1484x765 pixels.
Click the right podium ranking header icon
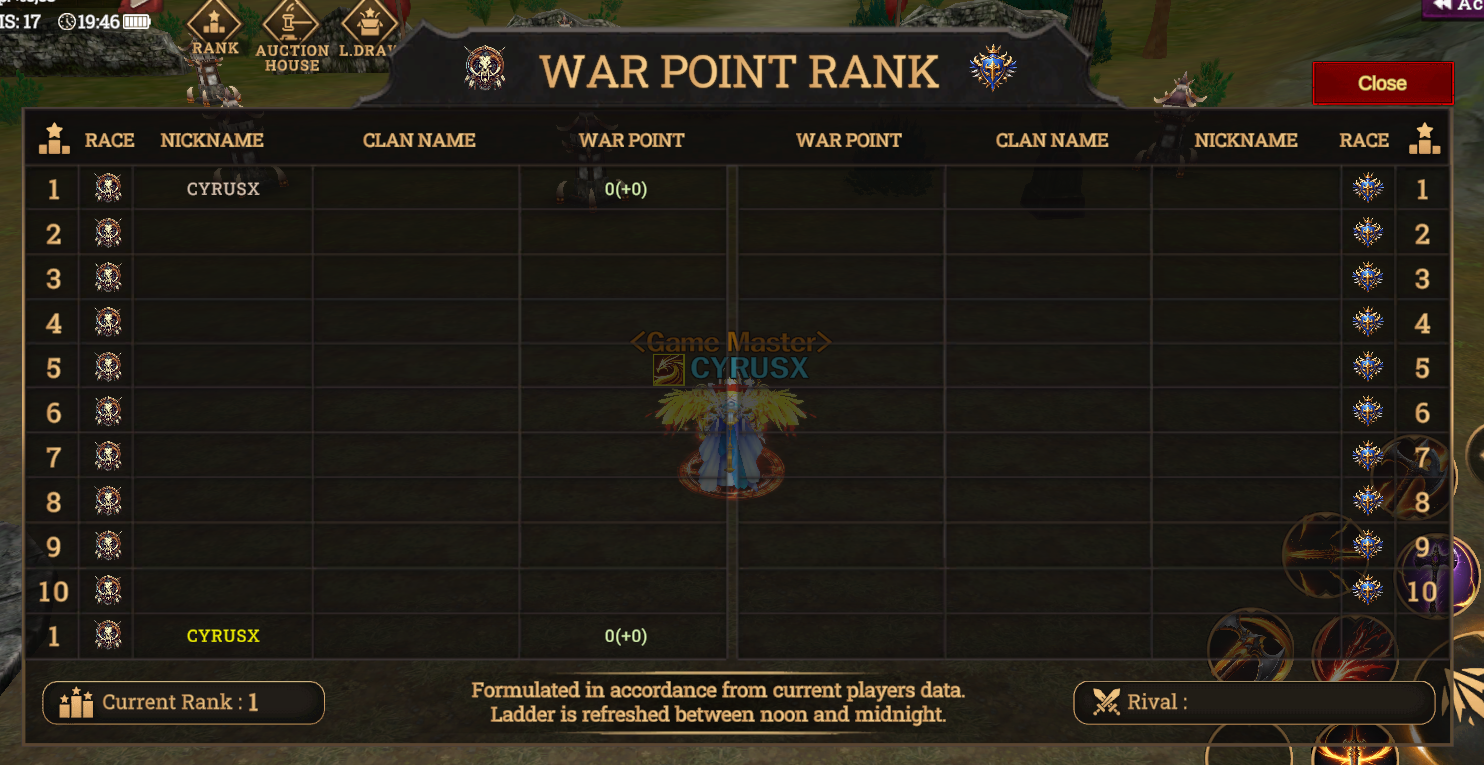[x=1425, y=139]
